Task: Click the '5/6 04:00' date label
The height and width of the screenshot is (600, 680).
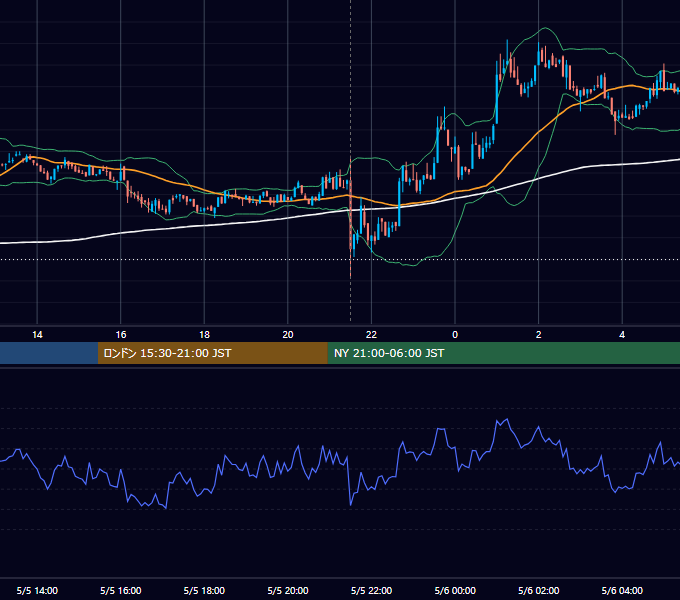Action: tap(622, 590)
